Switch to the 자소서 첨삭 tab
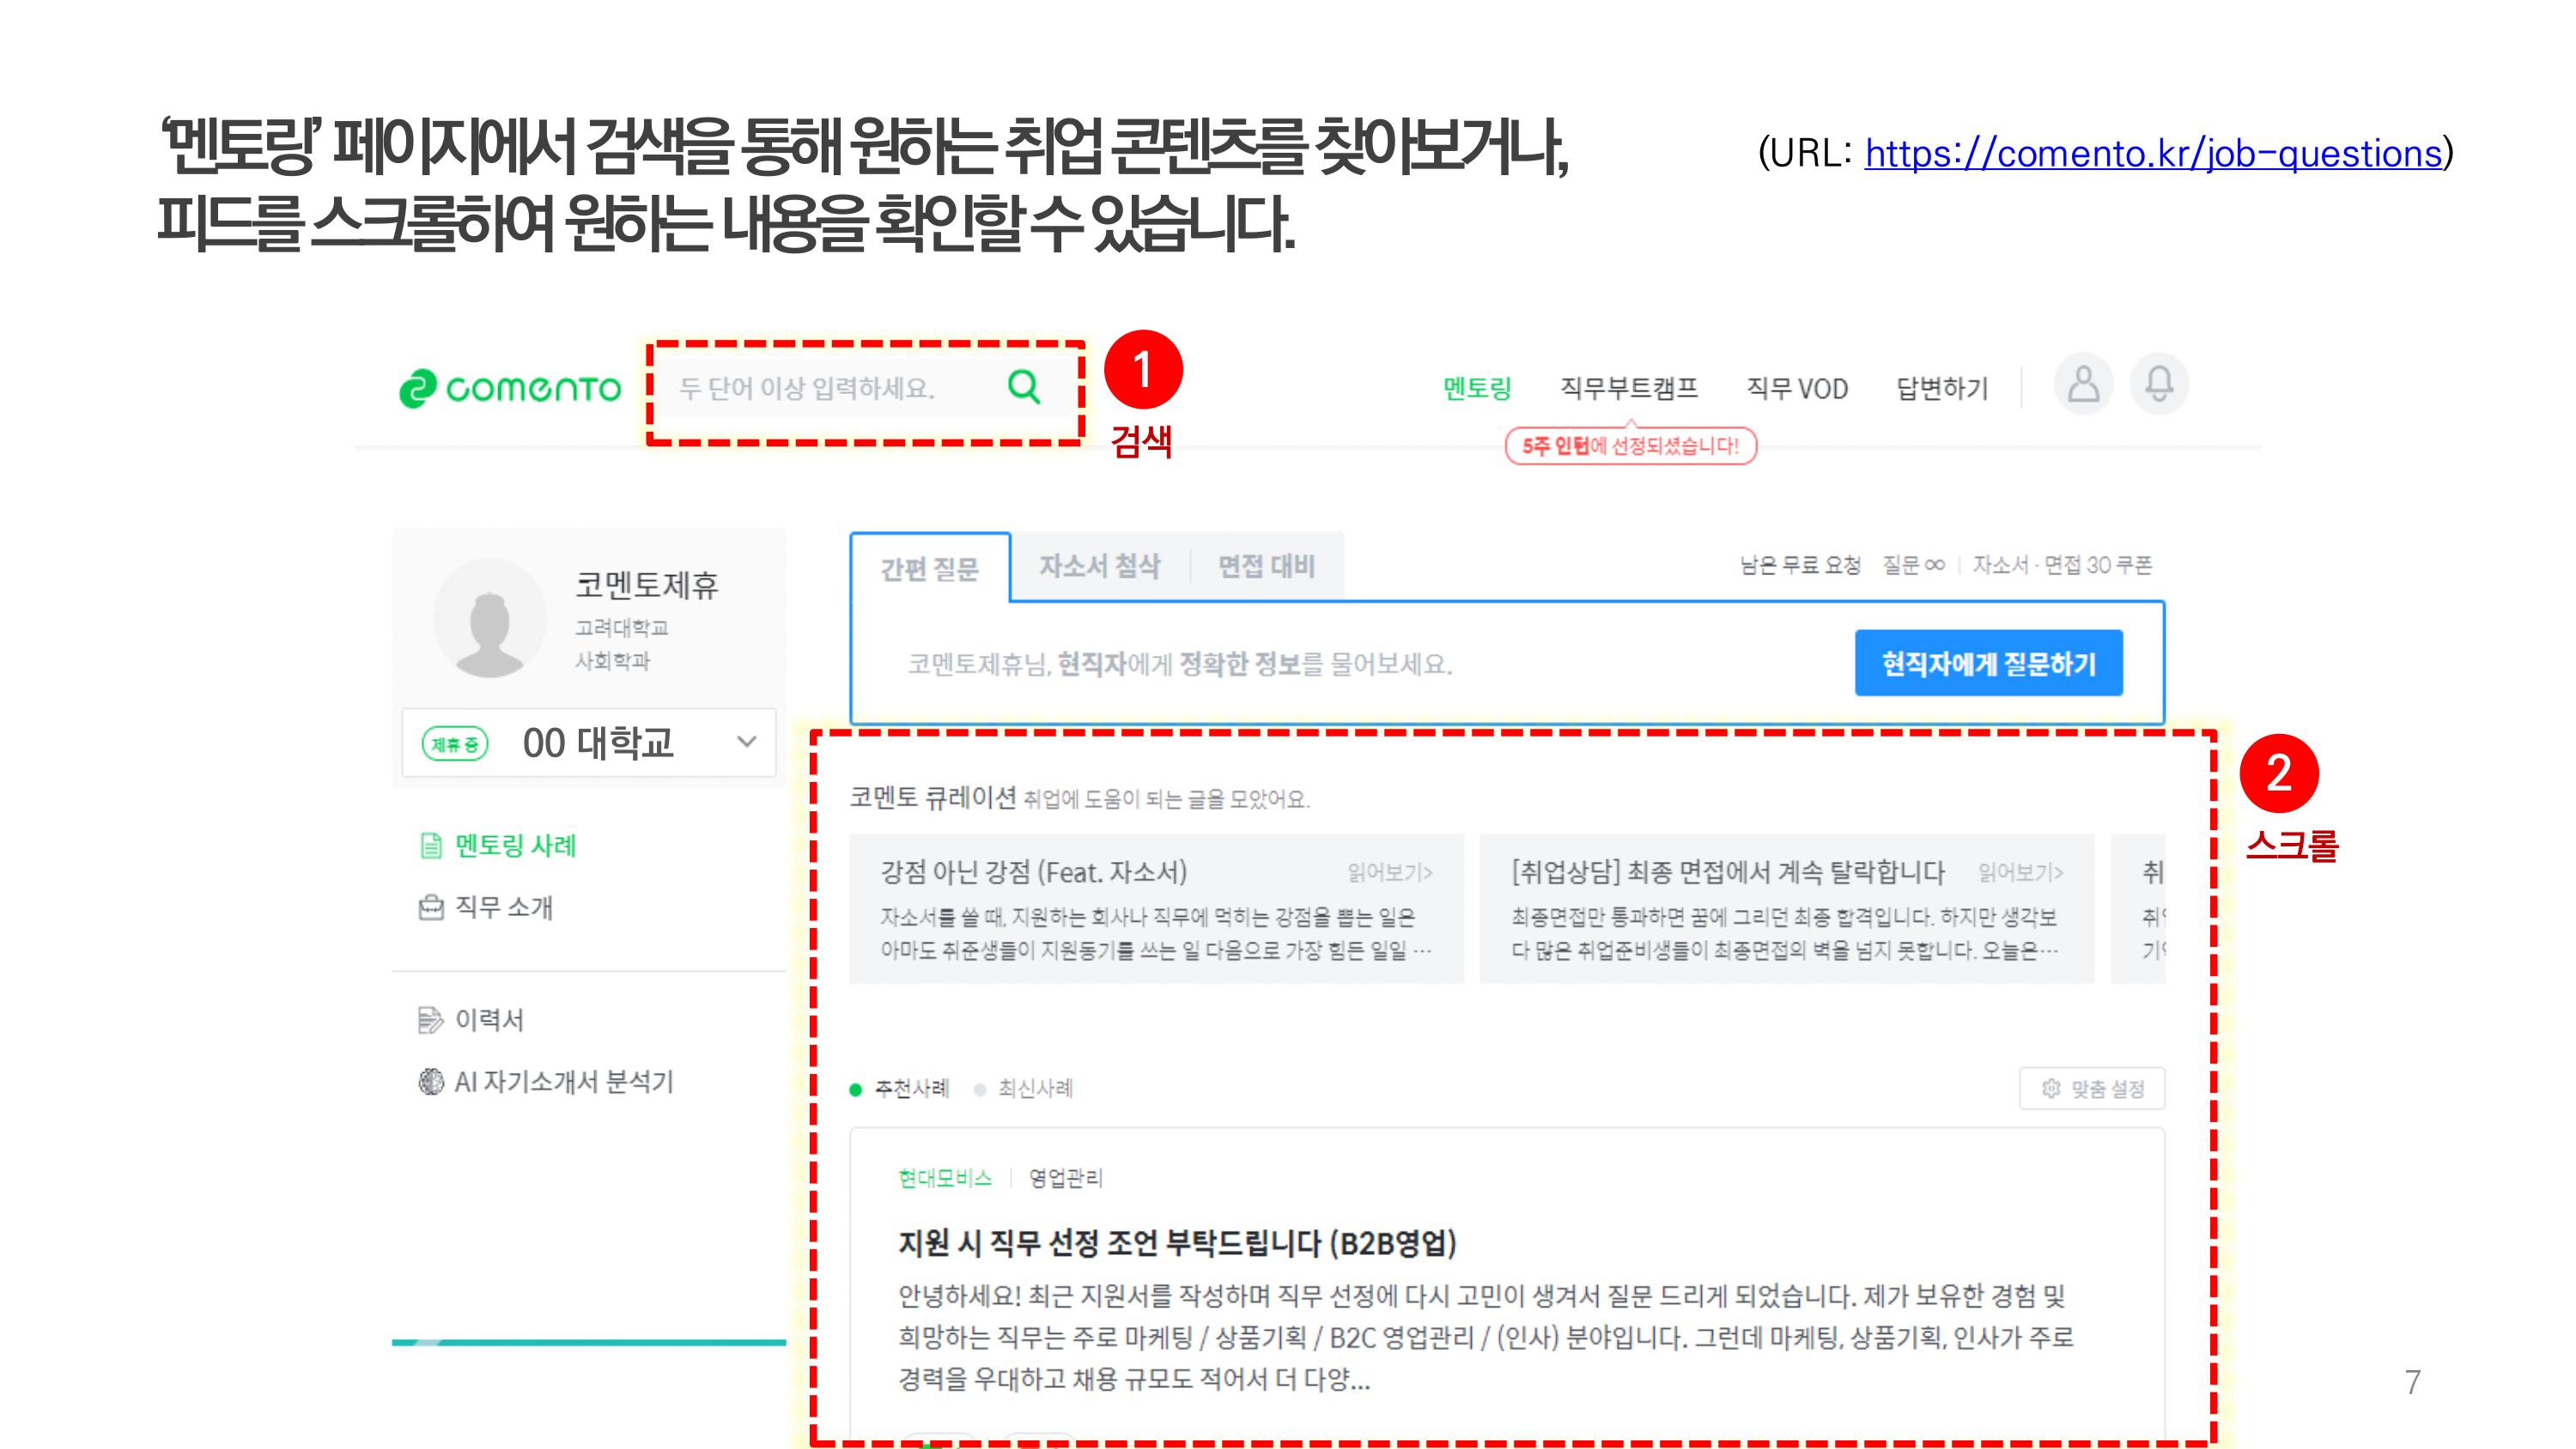2576x1449 pixels. (x=1099, y=567)
